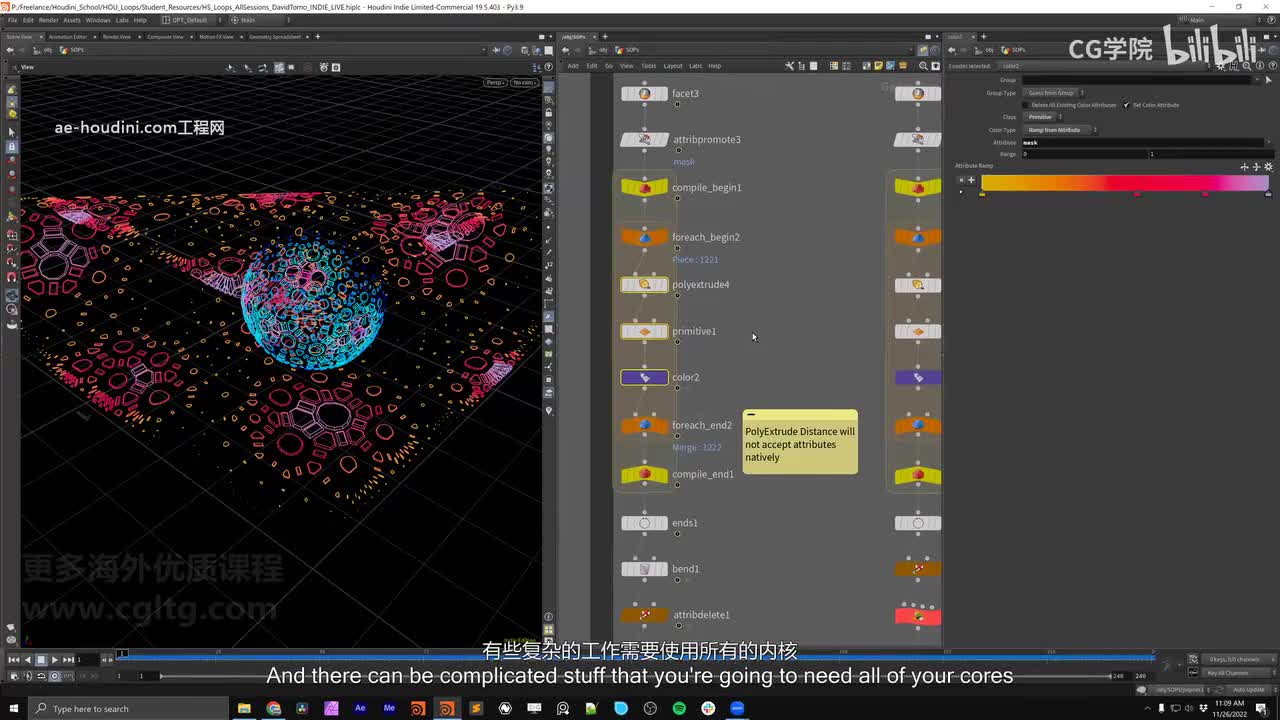Open Spotify from the Windows taskbar
Image resolution: width=1280 pixels, height=720 pixels.
click(x=679, y=708)
